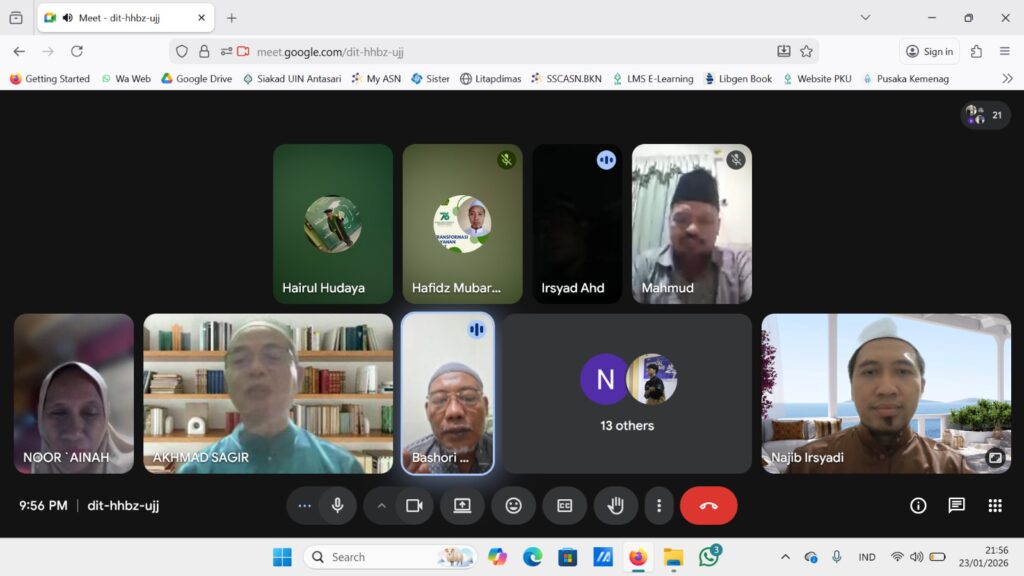Open the More options vertical dots menu

pos(659,505)
